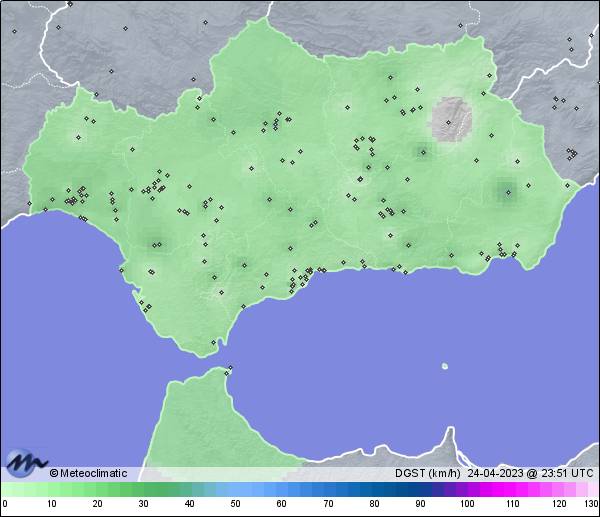600x517 pixels.
Task: Click the 110 label on the legend
Action: click(513, 503)
